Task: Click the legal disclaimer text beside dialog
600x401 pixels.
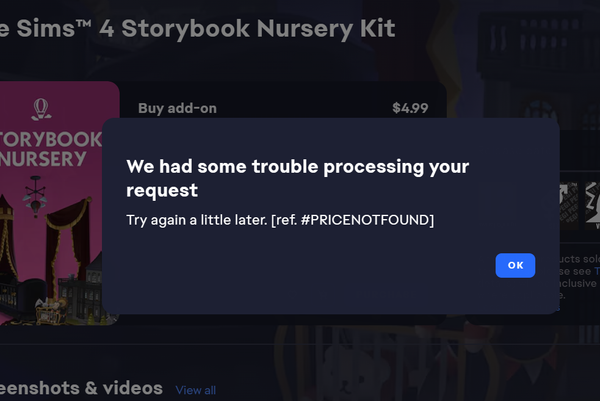Action: click(580, 270)
